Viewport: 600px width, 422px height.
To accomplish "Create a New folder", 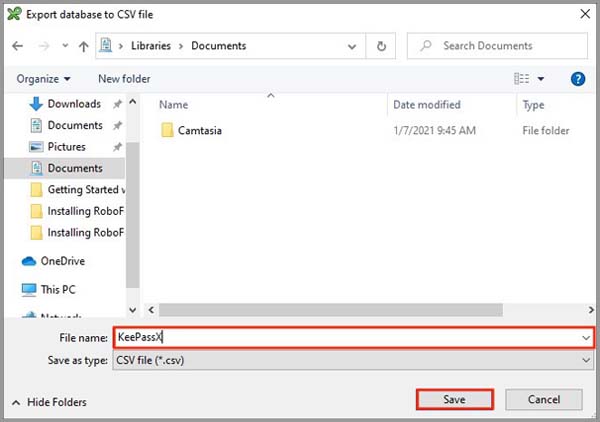I will [124, 79].
